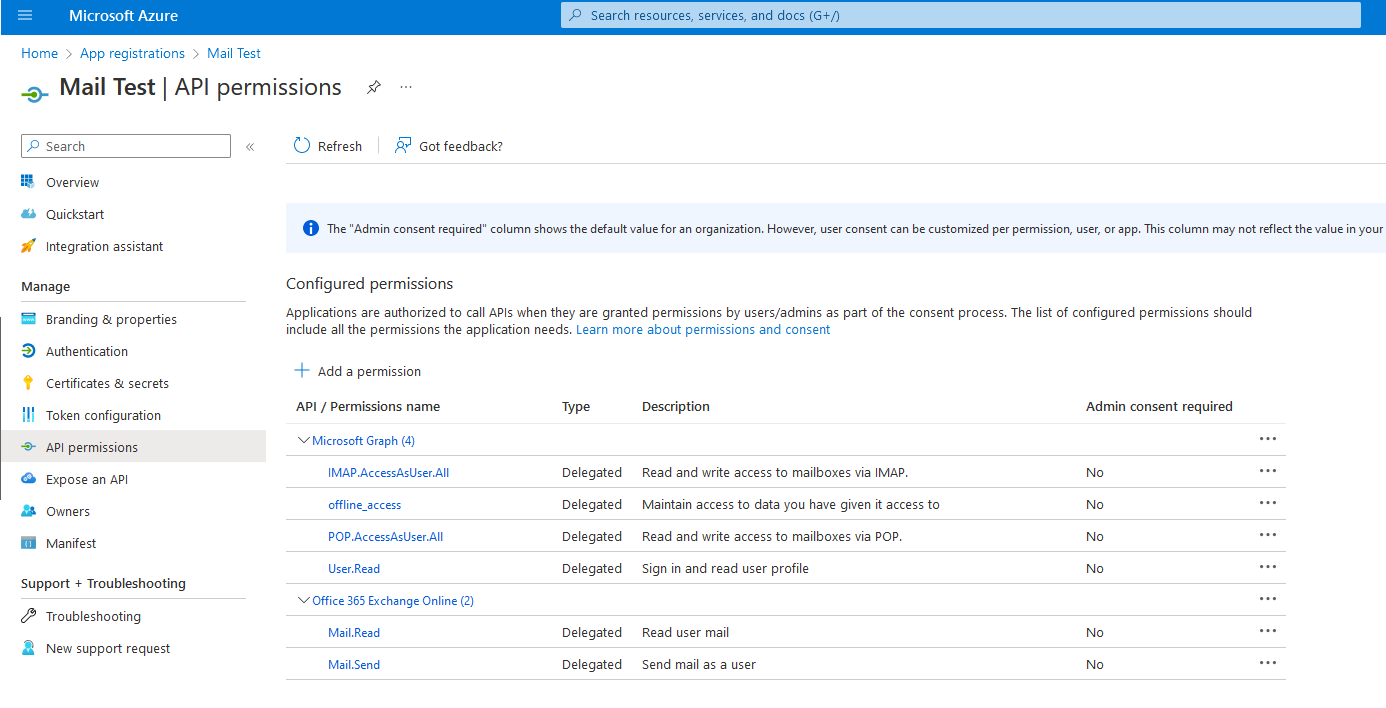The height and width of the screenshot is (708, 1386).
Task: Click the Branding & properties icon
Action: click(28, 319)
